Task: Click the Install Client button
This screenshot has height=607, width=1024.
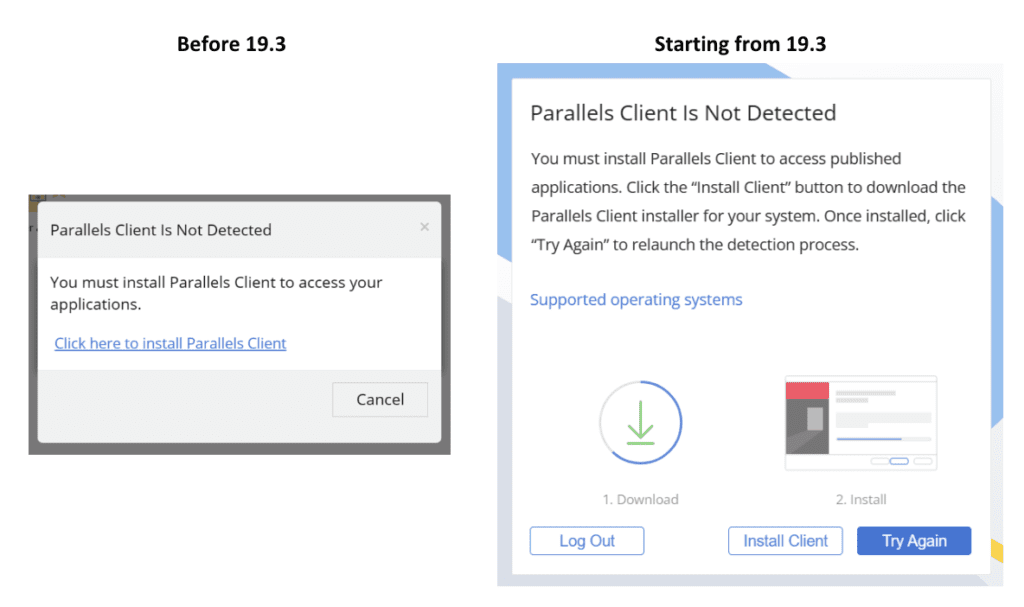Action: [785, 540]
